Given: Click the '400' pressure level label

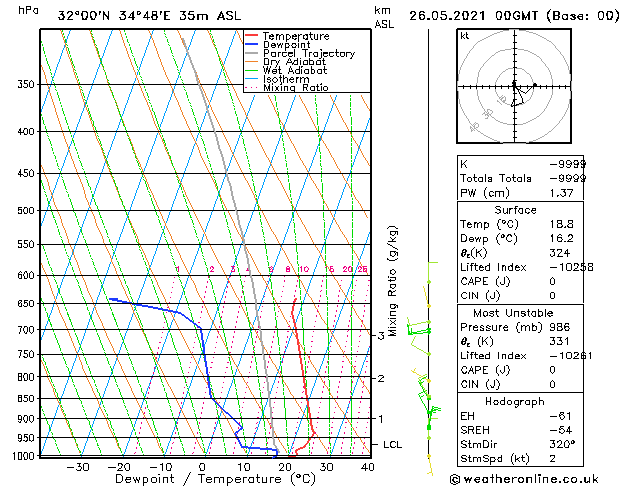Looking at the screenshot, I should [26, 132].
